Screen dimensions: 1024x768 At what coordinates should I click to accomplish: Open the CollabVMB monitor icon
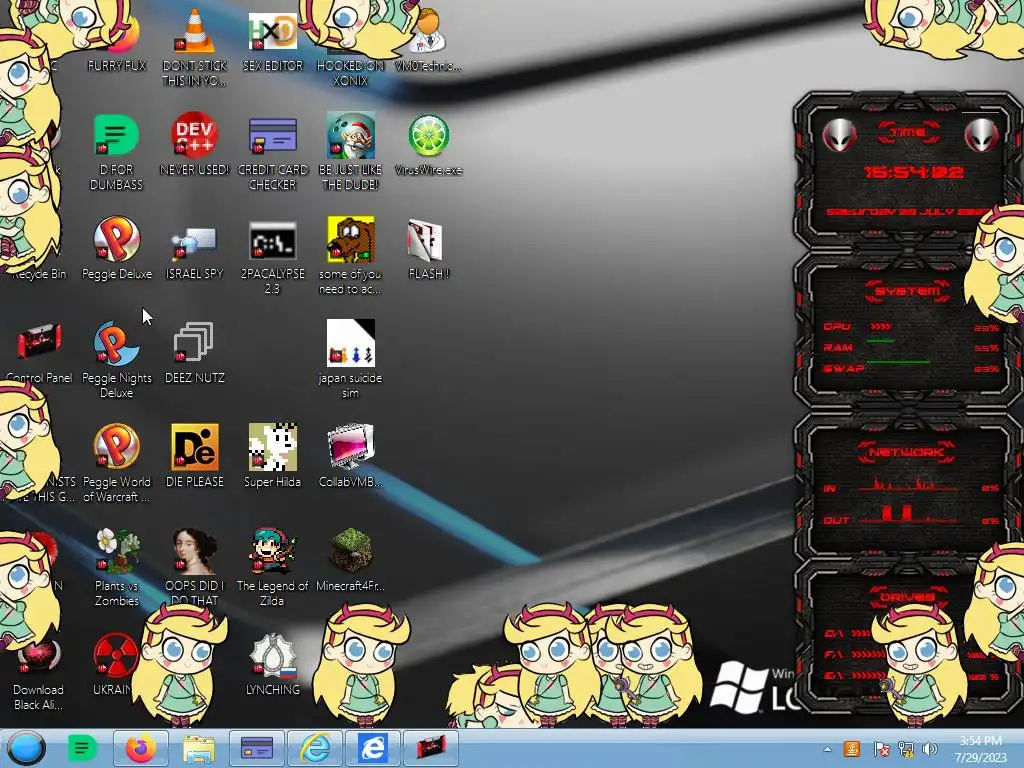coord(351,447)
